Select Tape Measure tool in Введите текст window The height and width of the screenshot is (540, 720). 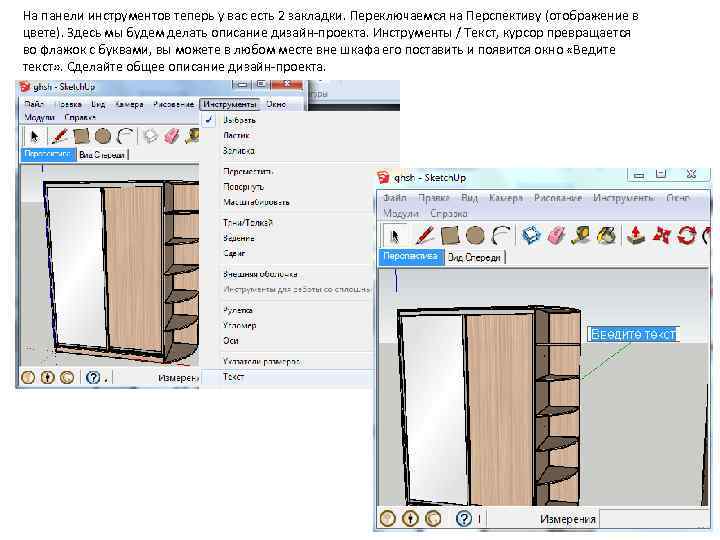click(580, 235)
